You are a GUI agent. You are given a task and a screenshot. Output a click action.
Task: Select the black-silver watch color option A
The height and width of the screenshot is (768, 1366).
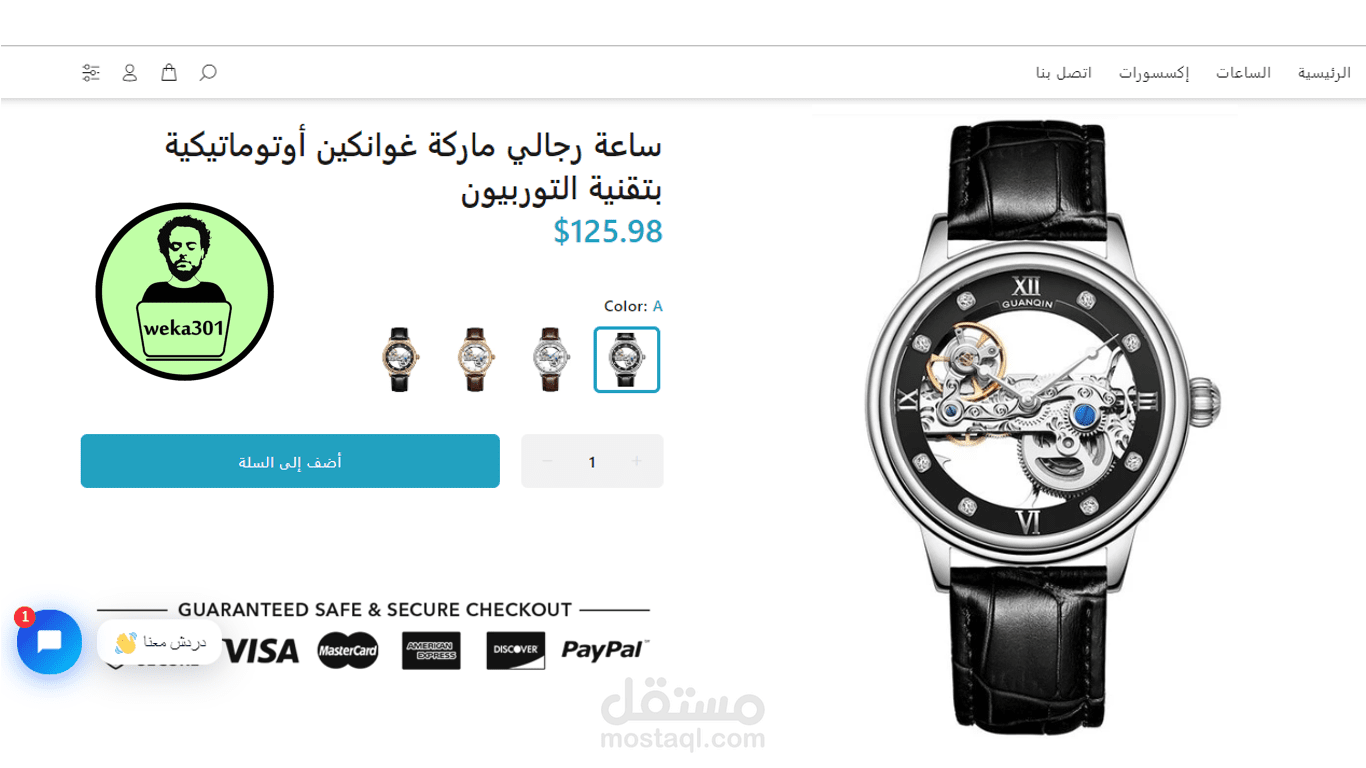pos(627,360)
